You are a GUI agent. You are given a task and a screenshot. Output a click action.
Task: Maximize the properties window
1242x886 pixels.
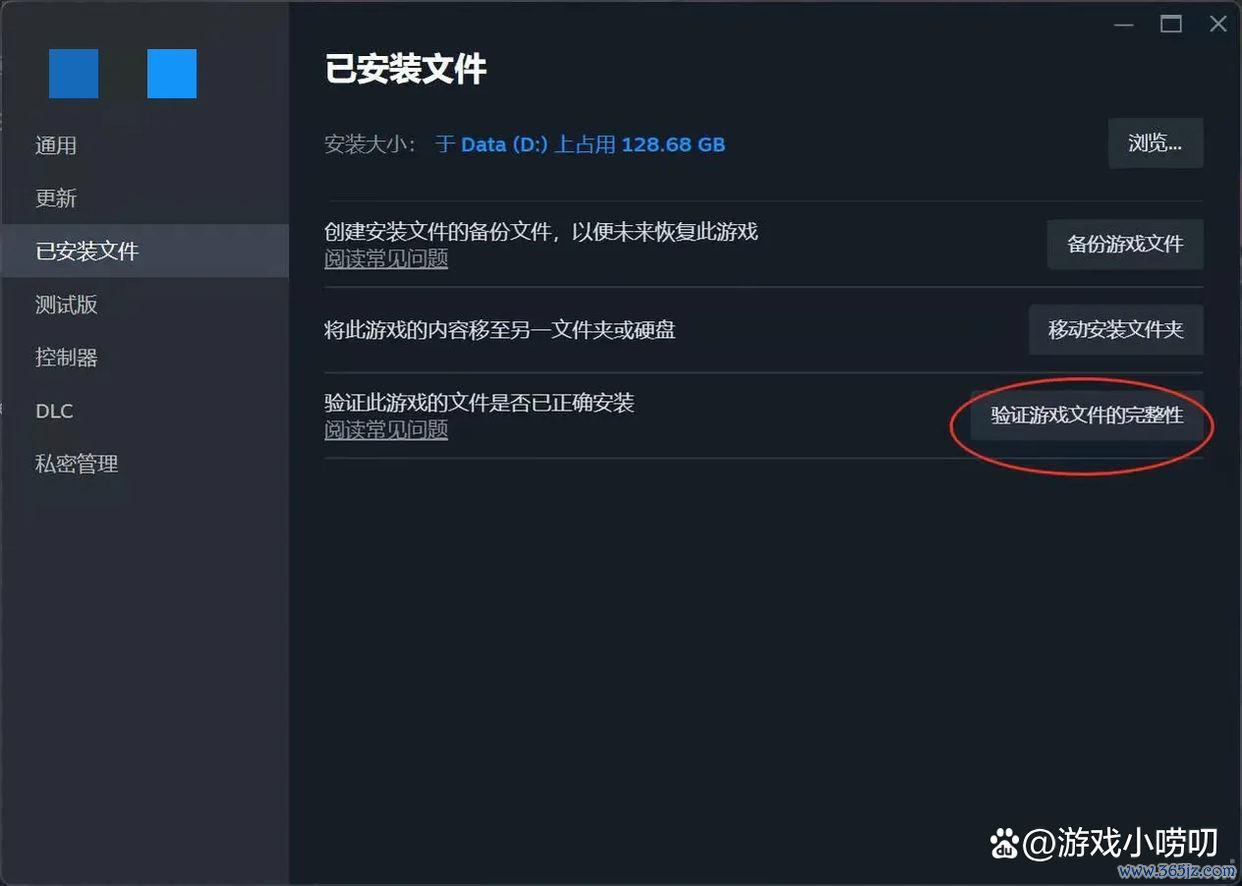click(x=1171, y=24)
